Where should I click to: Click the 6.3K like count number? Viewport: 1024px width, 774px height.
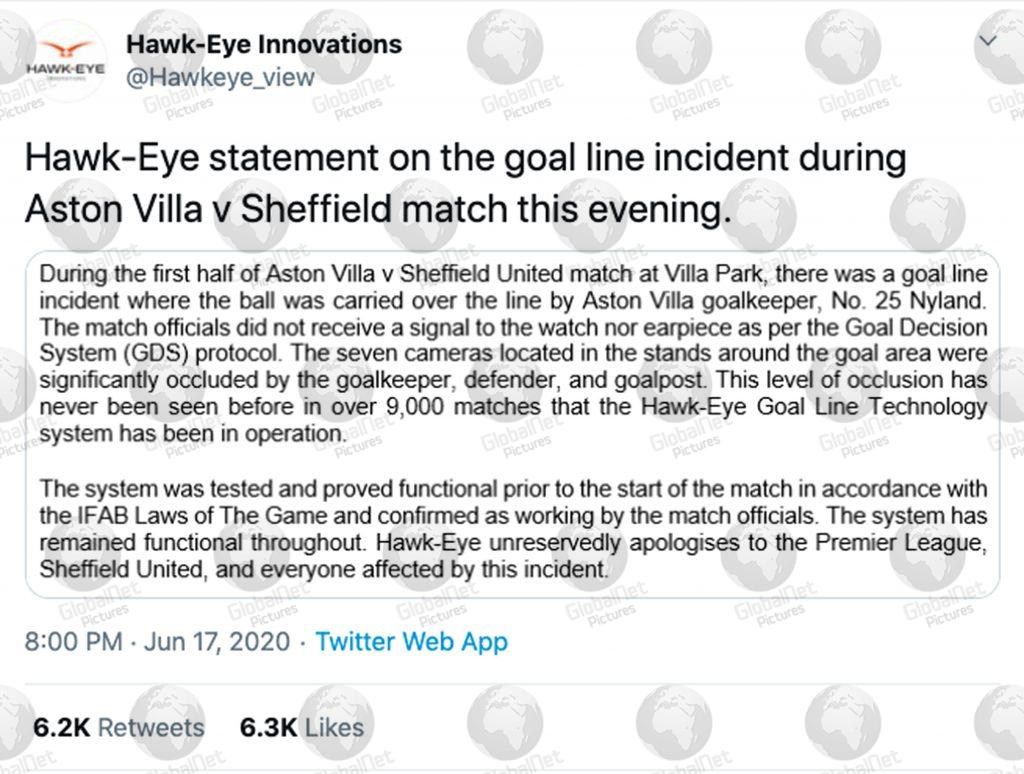pos(268,728)
